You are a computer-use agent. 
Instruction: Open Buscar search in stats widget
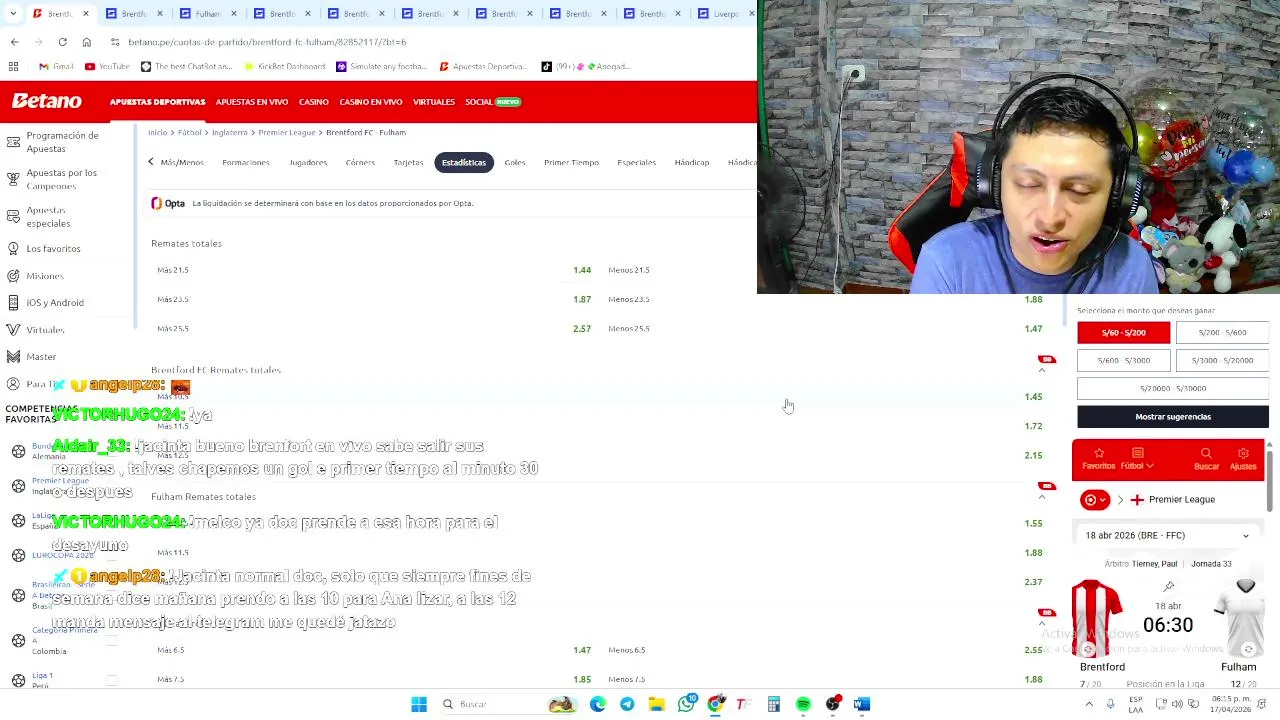click(x=1206, y=459)
